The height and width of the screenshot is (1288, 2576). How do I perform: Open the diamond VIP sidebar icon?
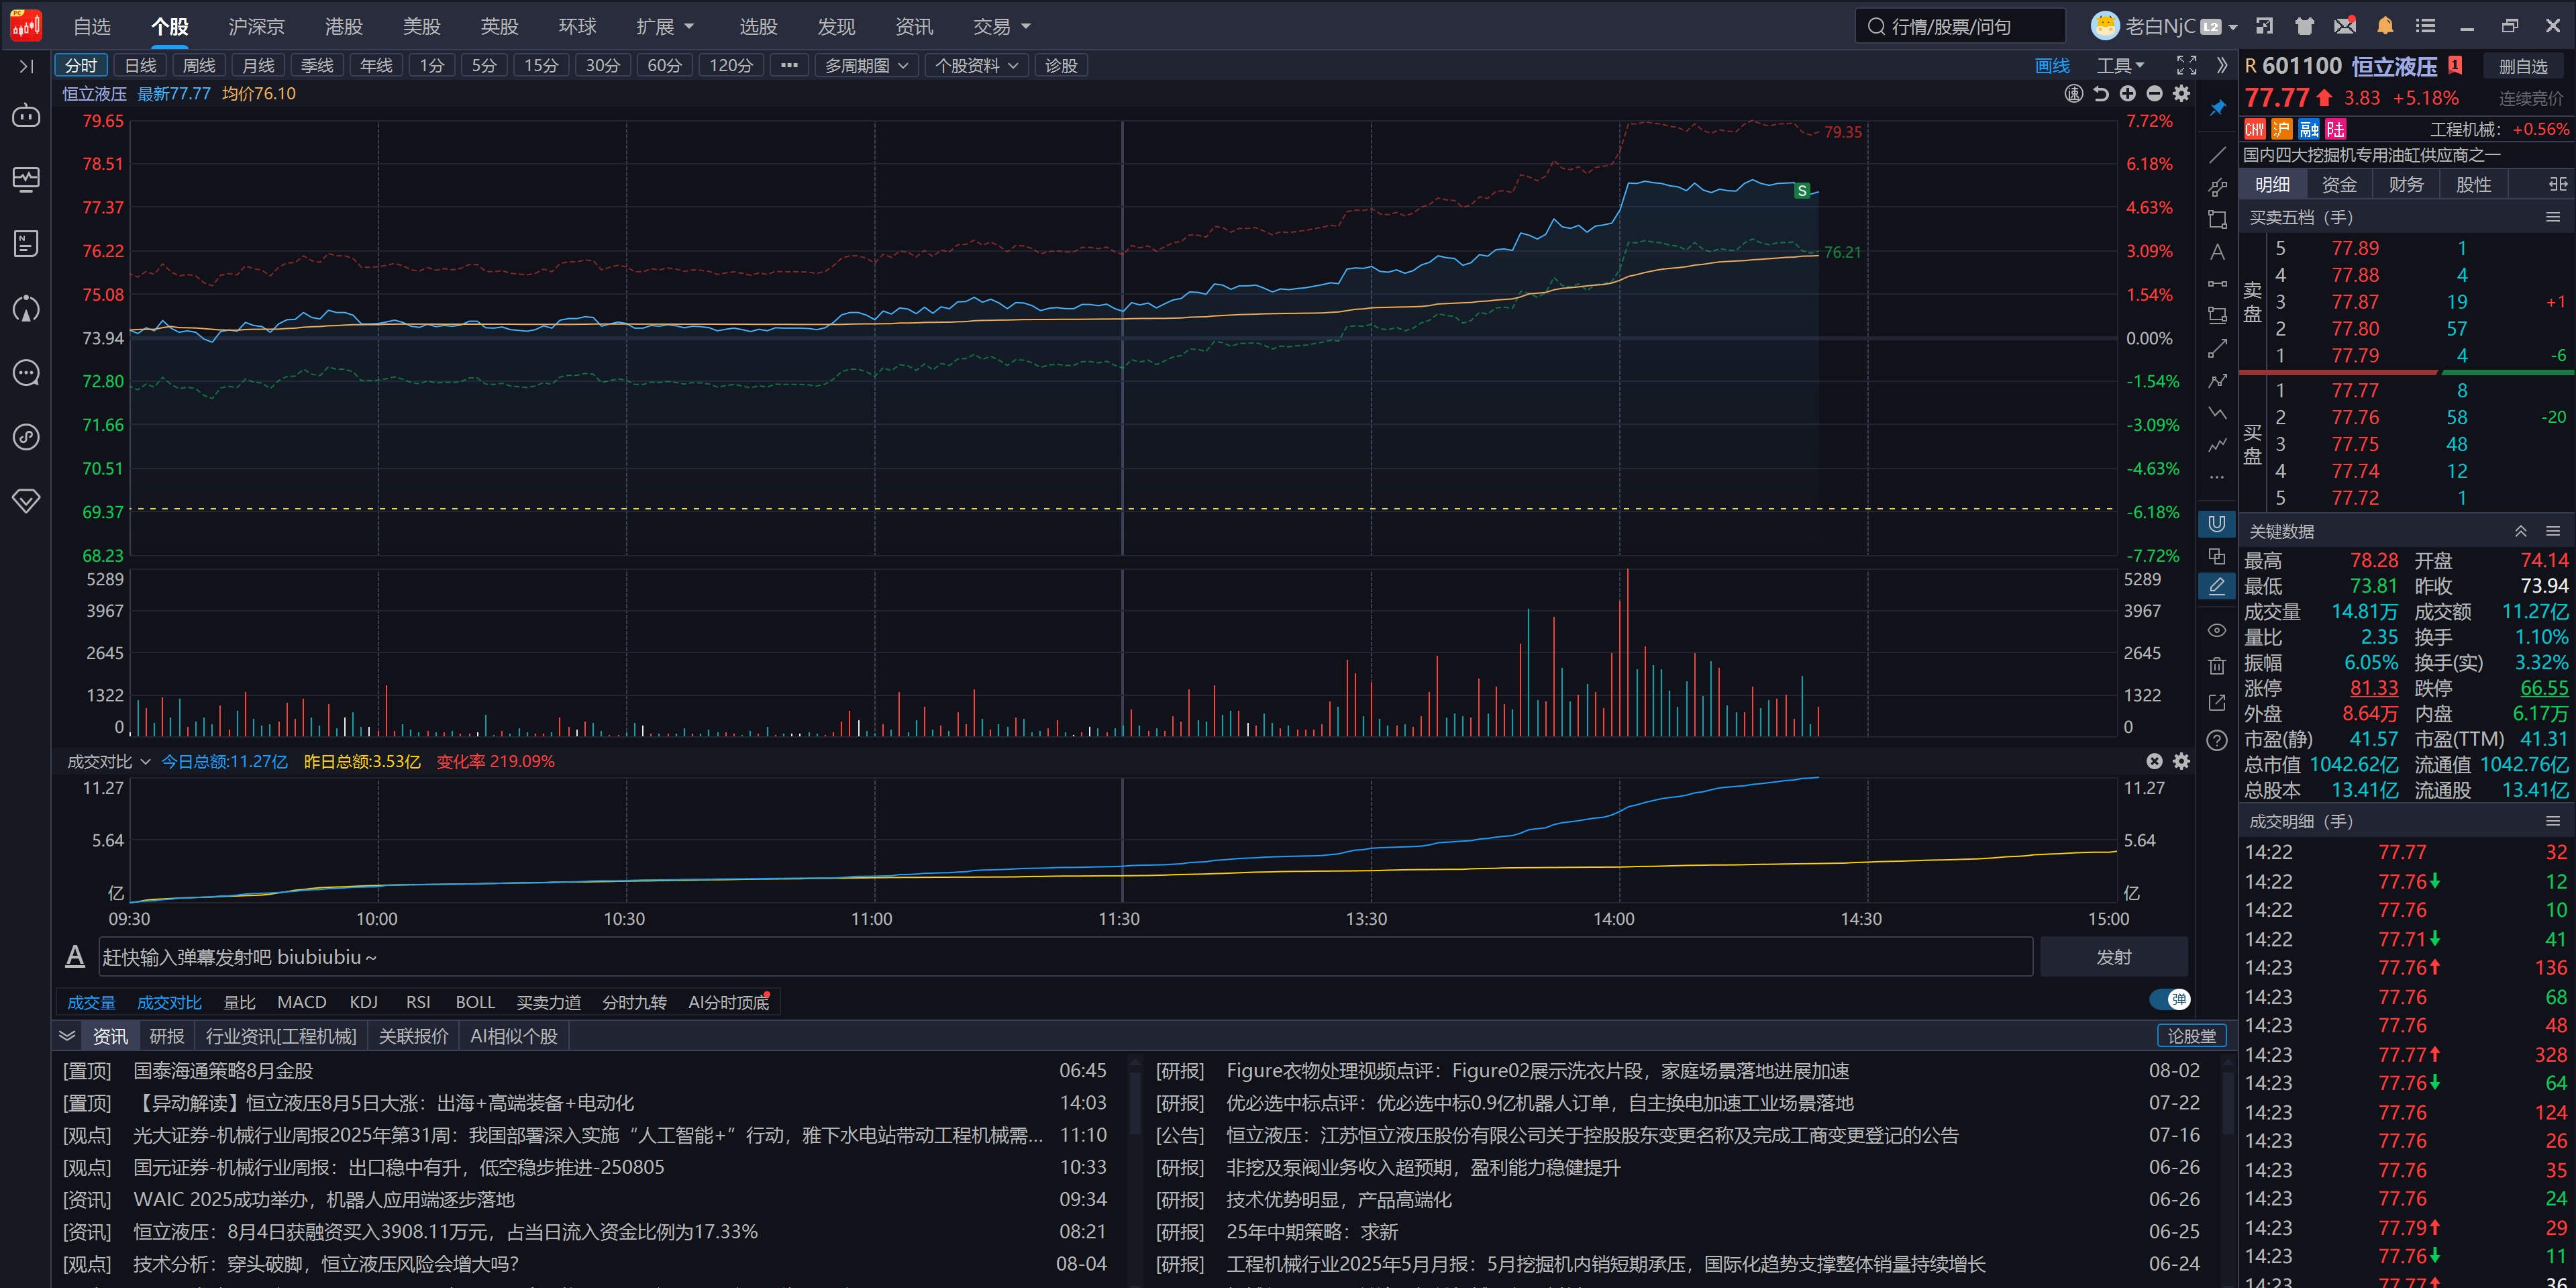click(x=26, y=500)
